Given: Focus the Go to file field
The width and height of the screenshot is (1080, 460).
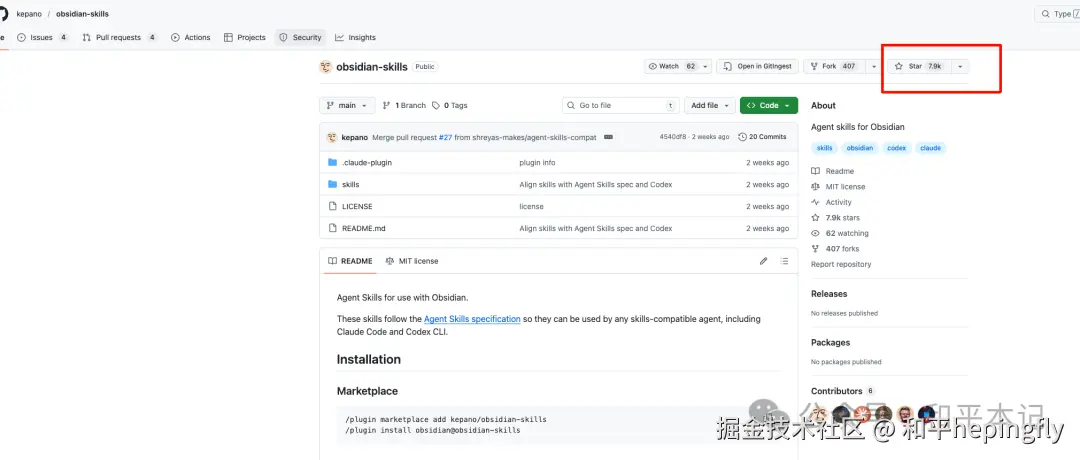Looking at the screenshot, I should click(x=621, y=105).
